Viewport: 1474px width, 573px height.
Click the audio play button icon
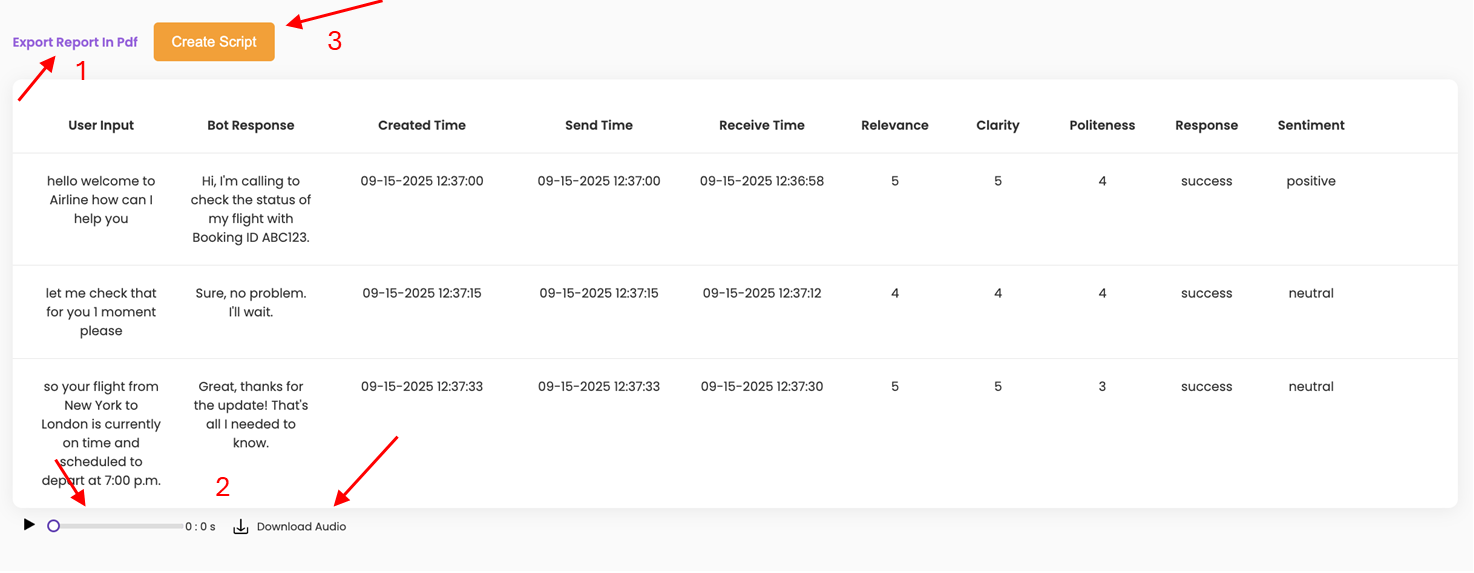pyautogui.click(x=29, y=525)
